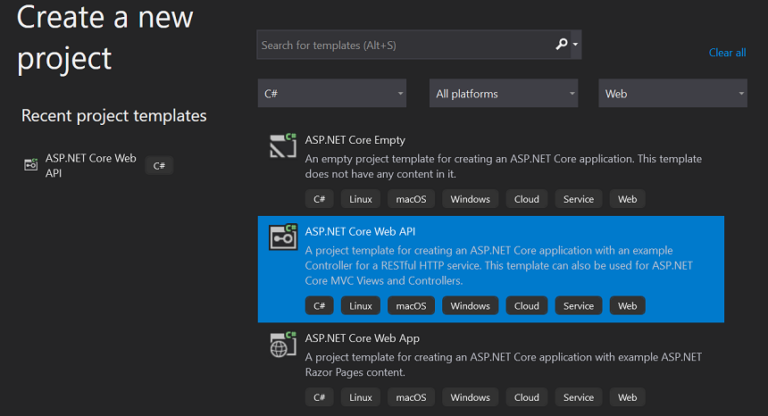Click the Clear all link
This screenshot has height=416, width=768.
(x=727, y=53)
